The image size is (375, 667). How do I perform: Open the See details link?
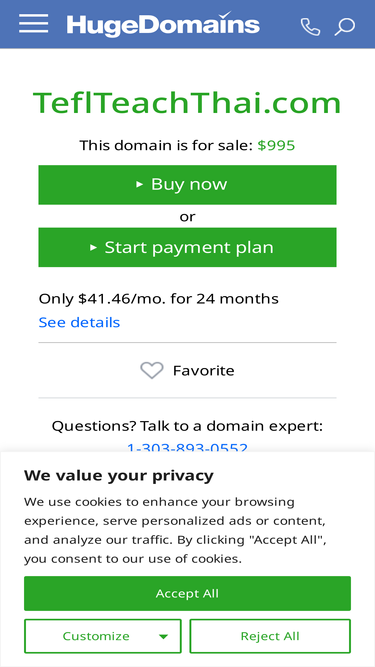click(80, 322)
